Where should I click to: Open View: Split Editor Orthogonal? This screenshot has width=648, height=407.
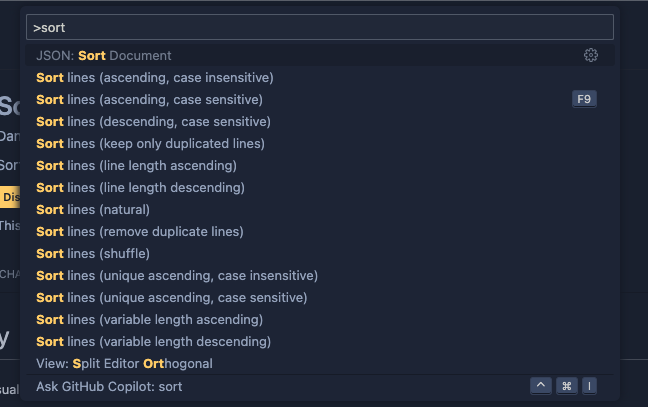pyautogui.click(x=124, y=363)
